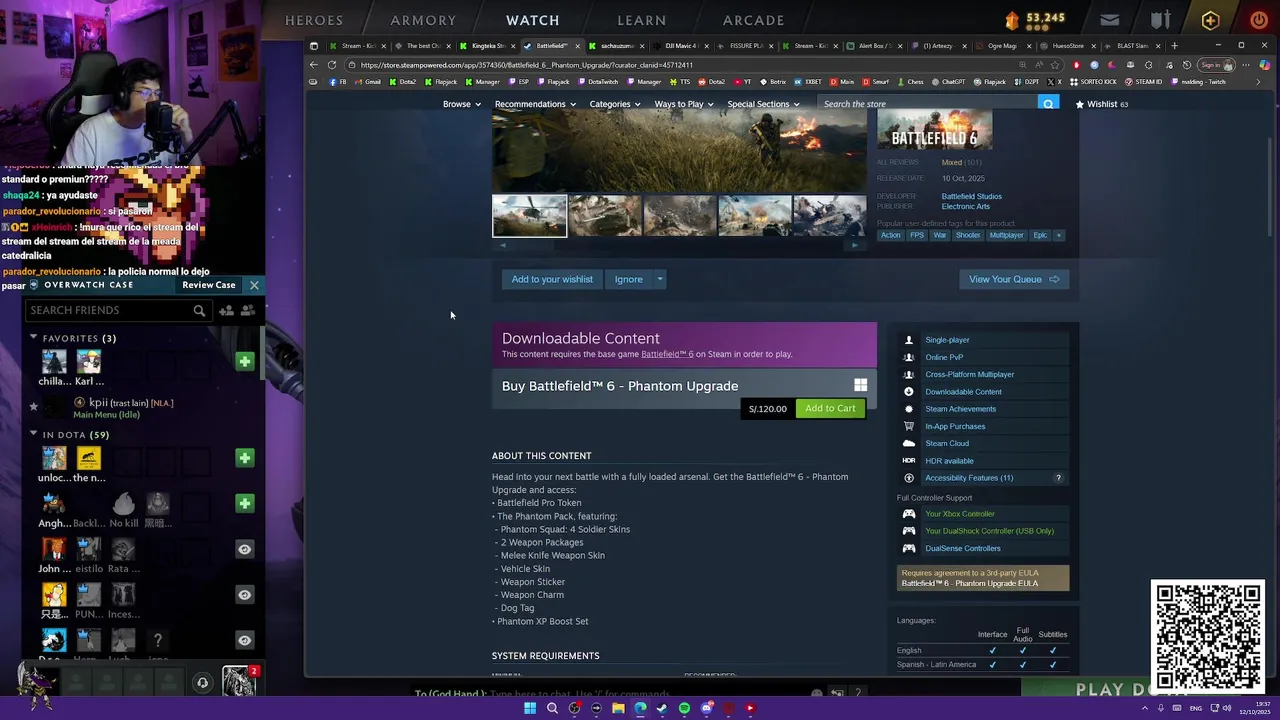Image resolution: width=1280 pixels, height=720 pixels.
Task: Click Add to your wishlist
Action: click(552, 279)
